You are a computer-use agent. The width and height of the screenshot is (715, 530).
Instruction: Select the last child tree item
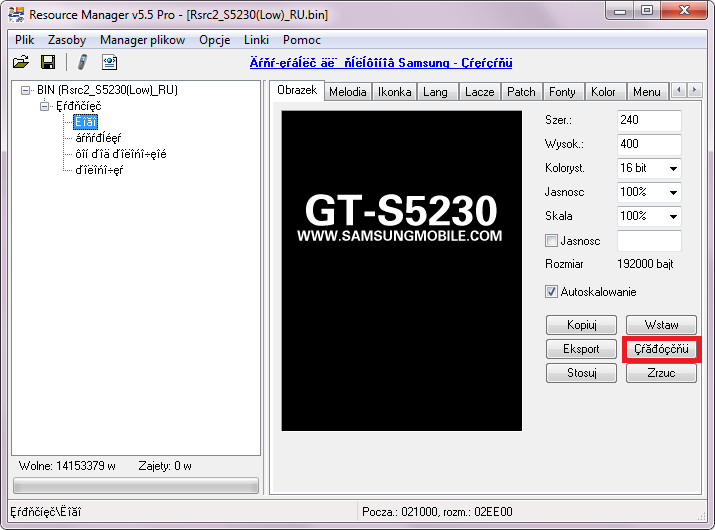(x=99, y=170)
